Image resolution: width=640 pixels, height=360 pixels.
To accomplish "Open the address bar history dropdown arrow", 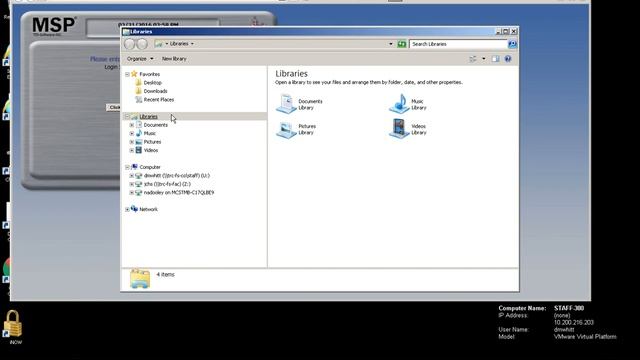I will click(391, 44).
